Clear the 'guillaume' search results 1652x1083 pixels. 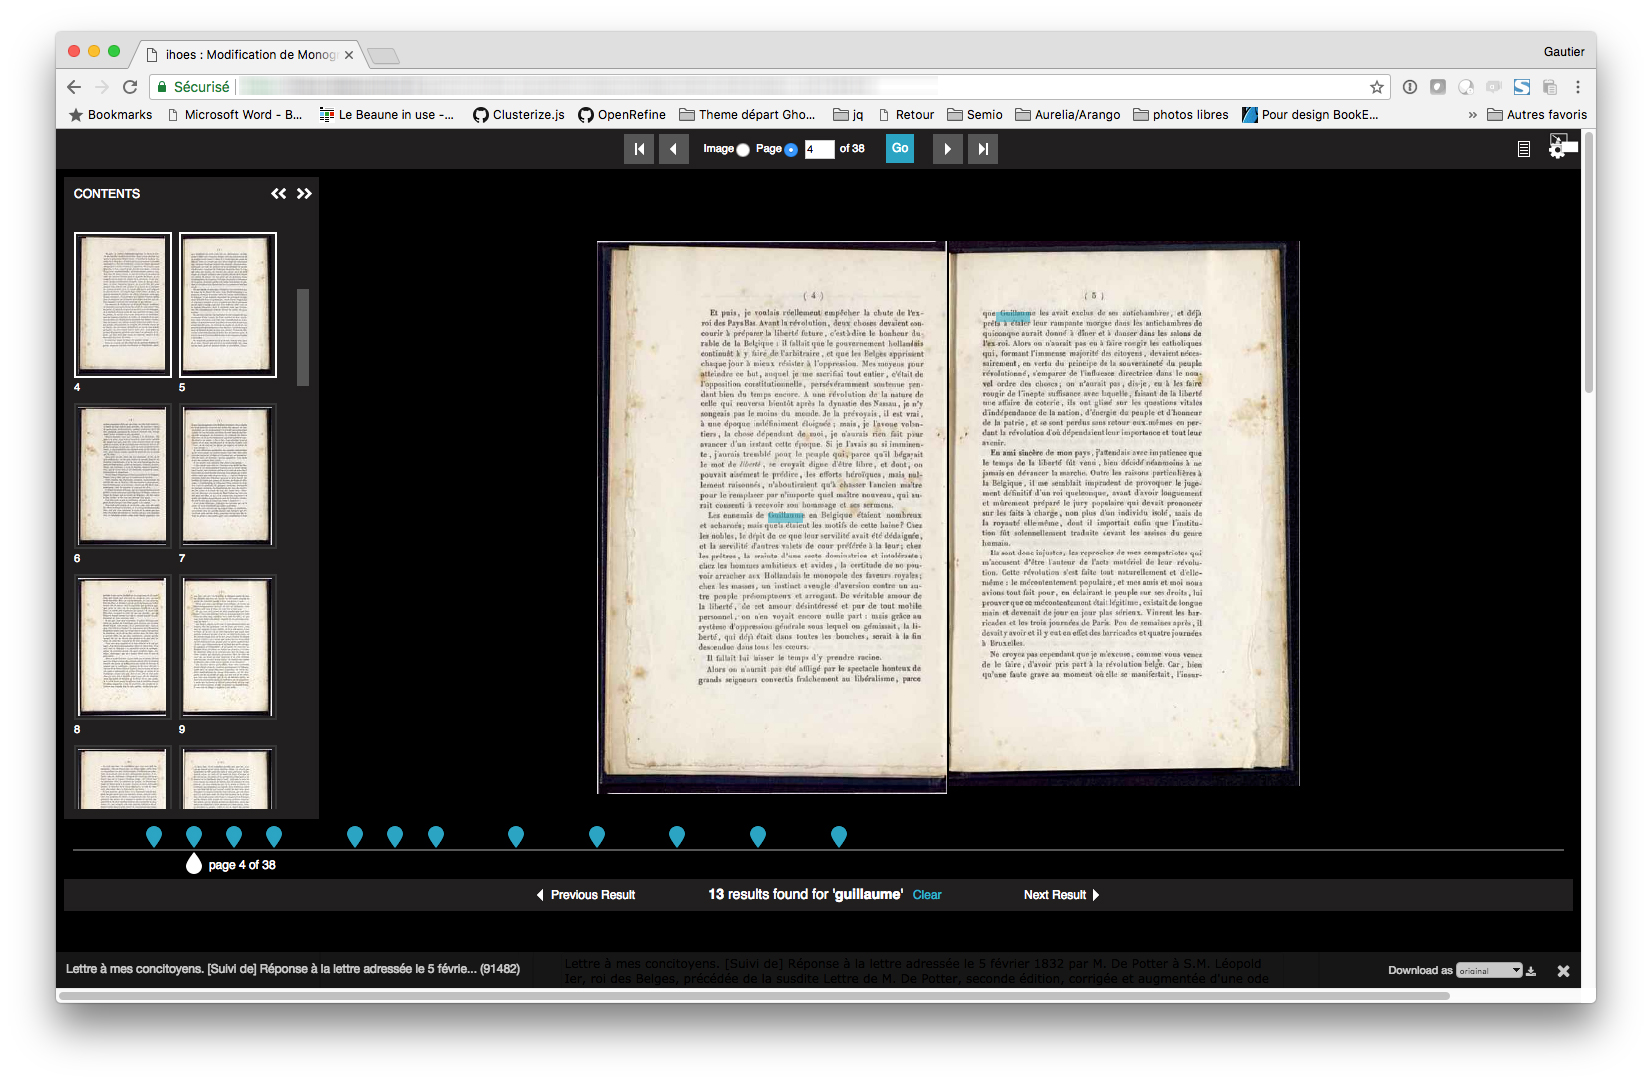tap(926, 895)
